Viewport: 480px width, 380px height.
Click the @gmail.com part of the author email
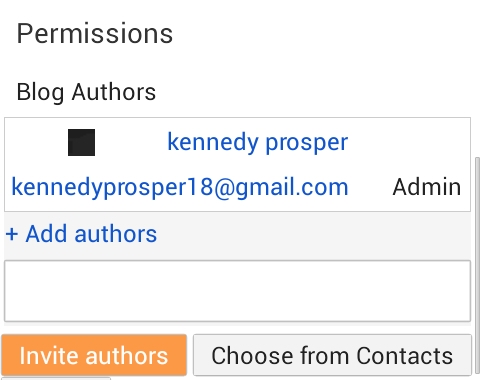pyautogui.click(x=281, y=187)
